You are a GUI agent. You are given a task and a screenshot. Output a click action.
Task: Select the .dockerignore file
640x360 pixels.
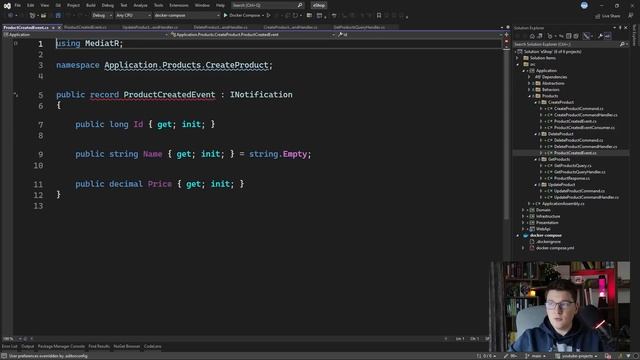point(548,242)
